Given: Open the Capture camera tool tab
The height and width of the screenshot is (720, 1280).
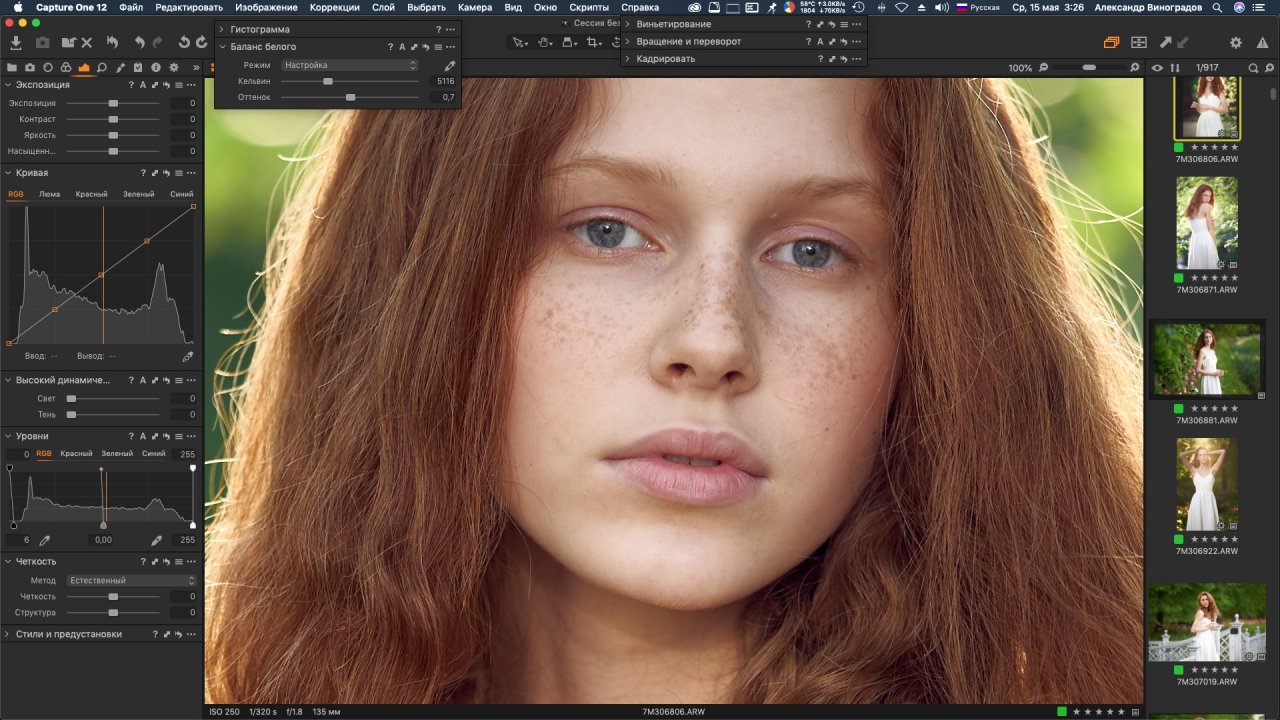Looking at the screenshot, I should click(30, 67).
